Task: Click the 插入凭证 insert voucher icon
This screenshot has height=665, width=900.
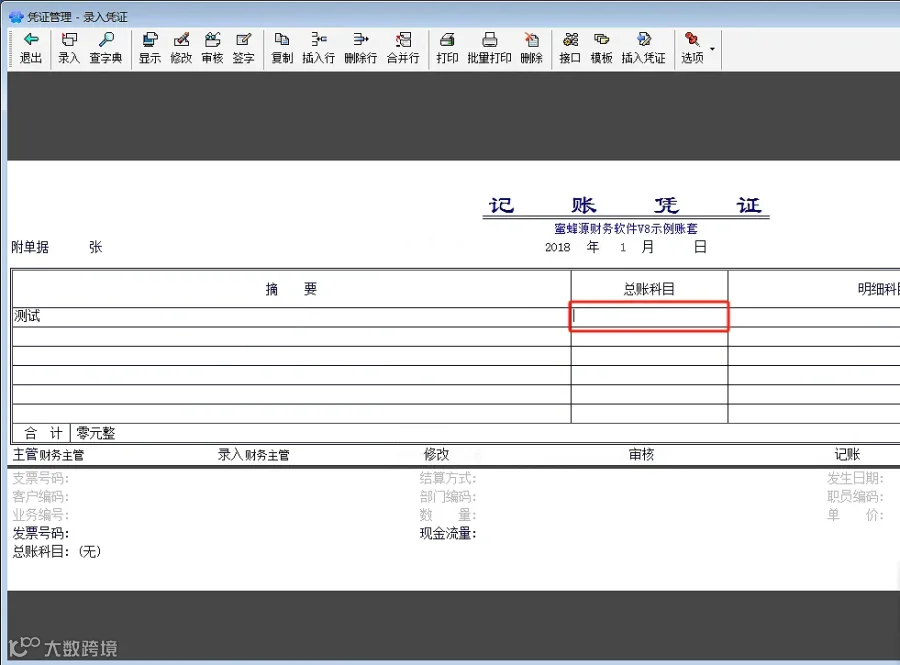Action: pos(643,48)
